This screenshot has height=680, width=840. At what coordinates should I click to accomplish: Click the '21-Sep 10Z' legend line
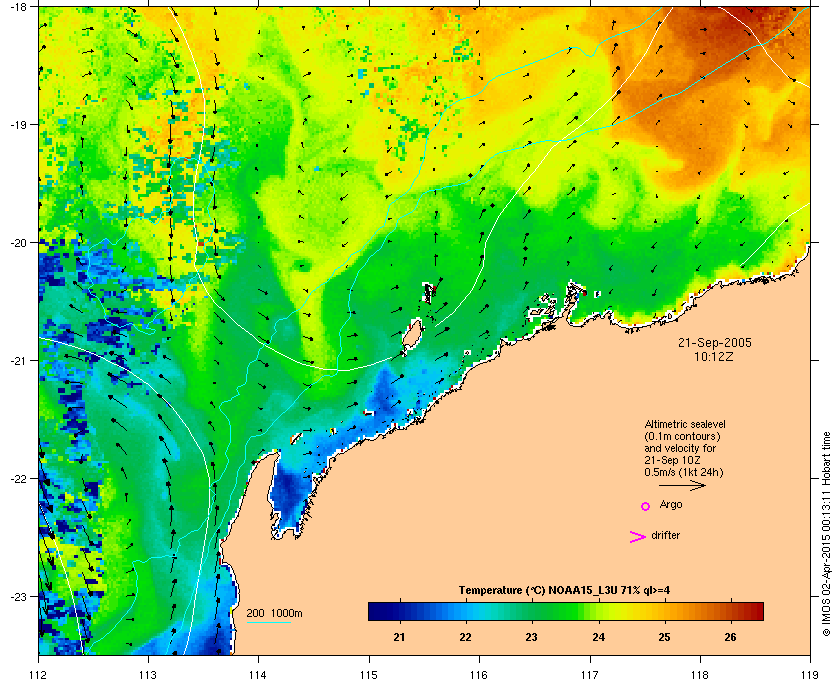672,460
